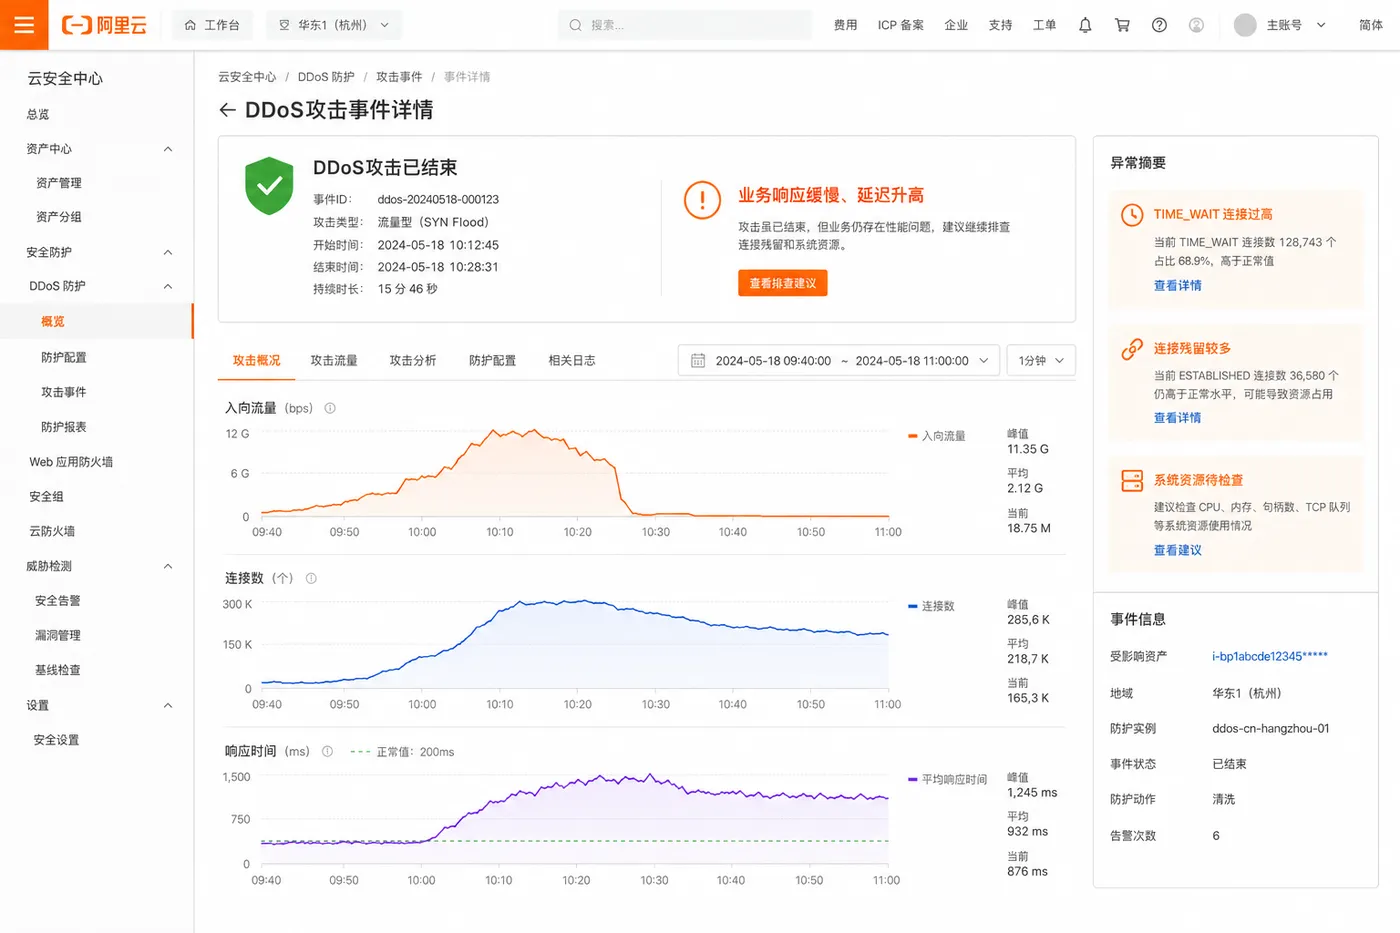Click the user profile circle icon
The width and height of the screenshot is (1400, 933).
tap(1196, 25)
